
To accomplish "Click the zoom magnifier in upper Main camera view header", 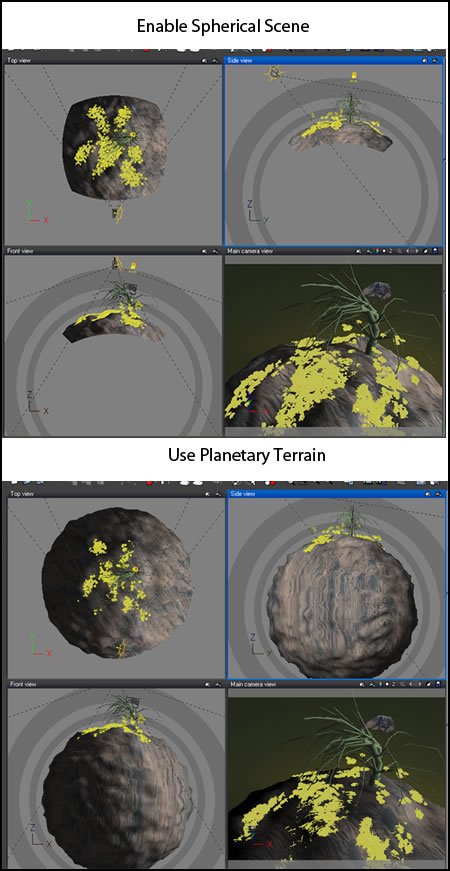I will [399, 251].
